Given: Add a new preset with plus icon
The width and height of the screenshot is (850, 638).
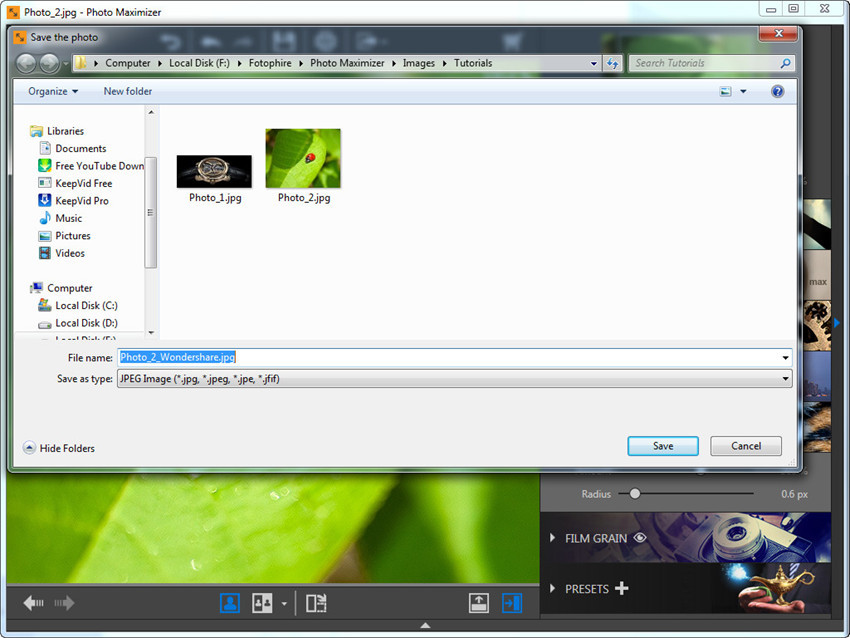Looking at the screenshot, I should click(x=621, y=588).
